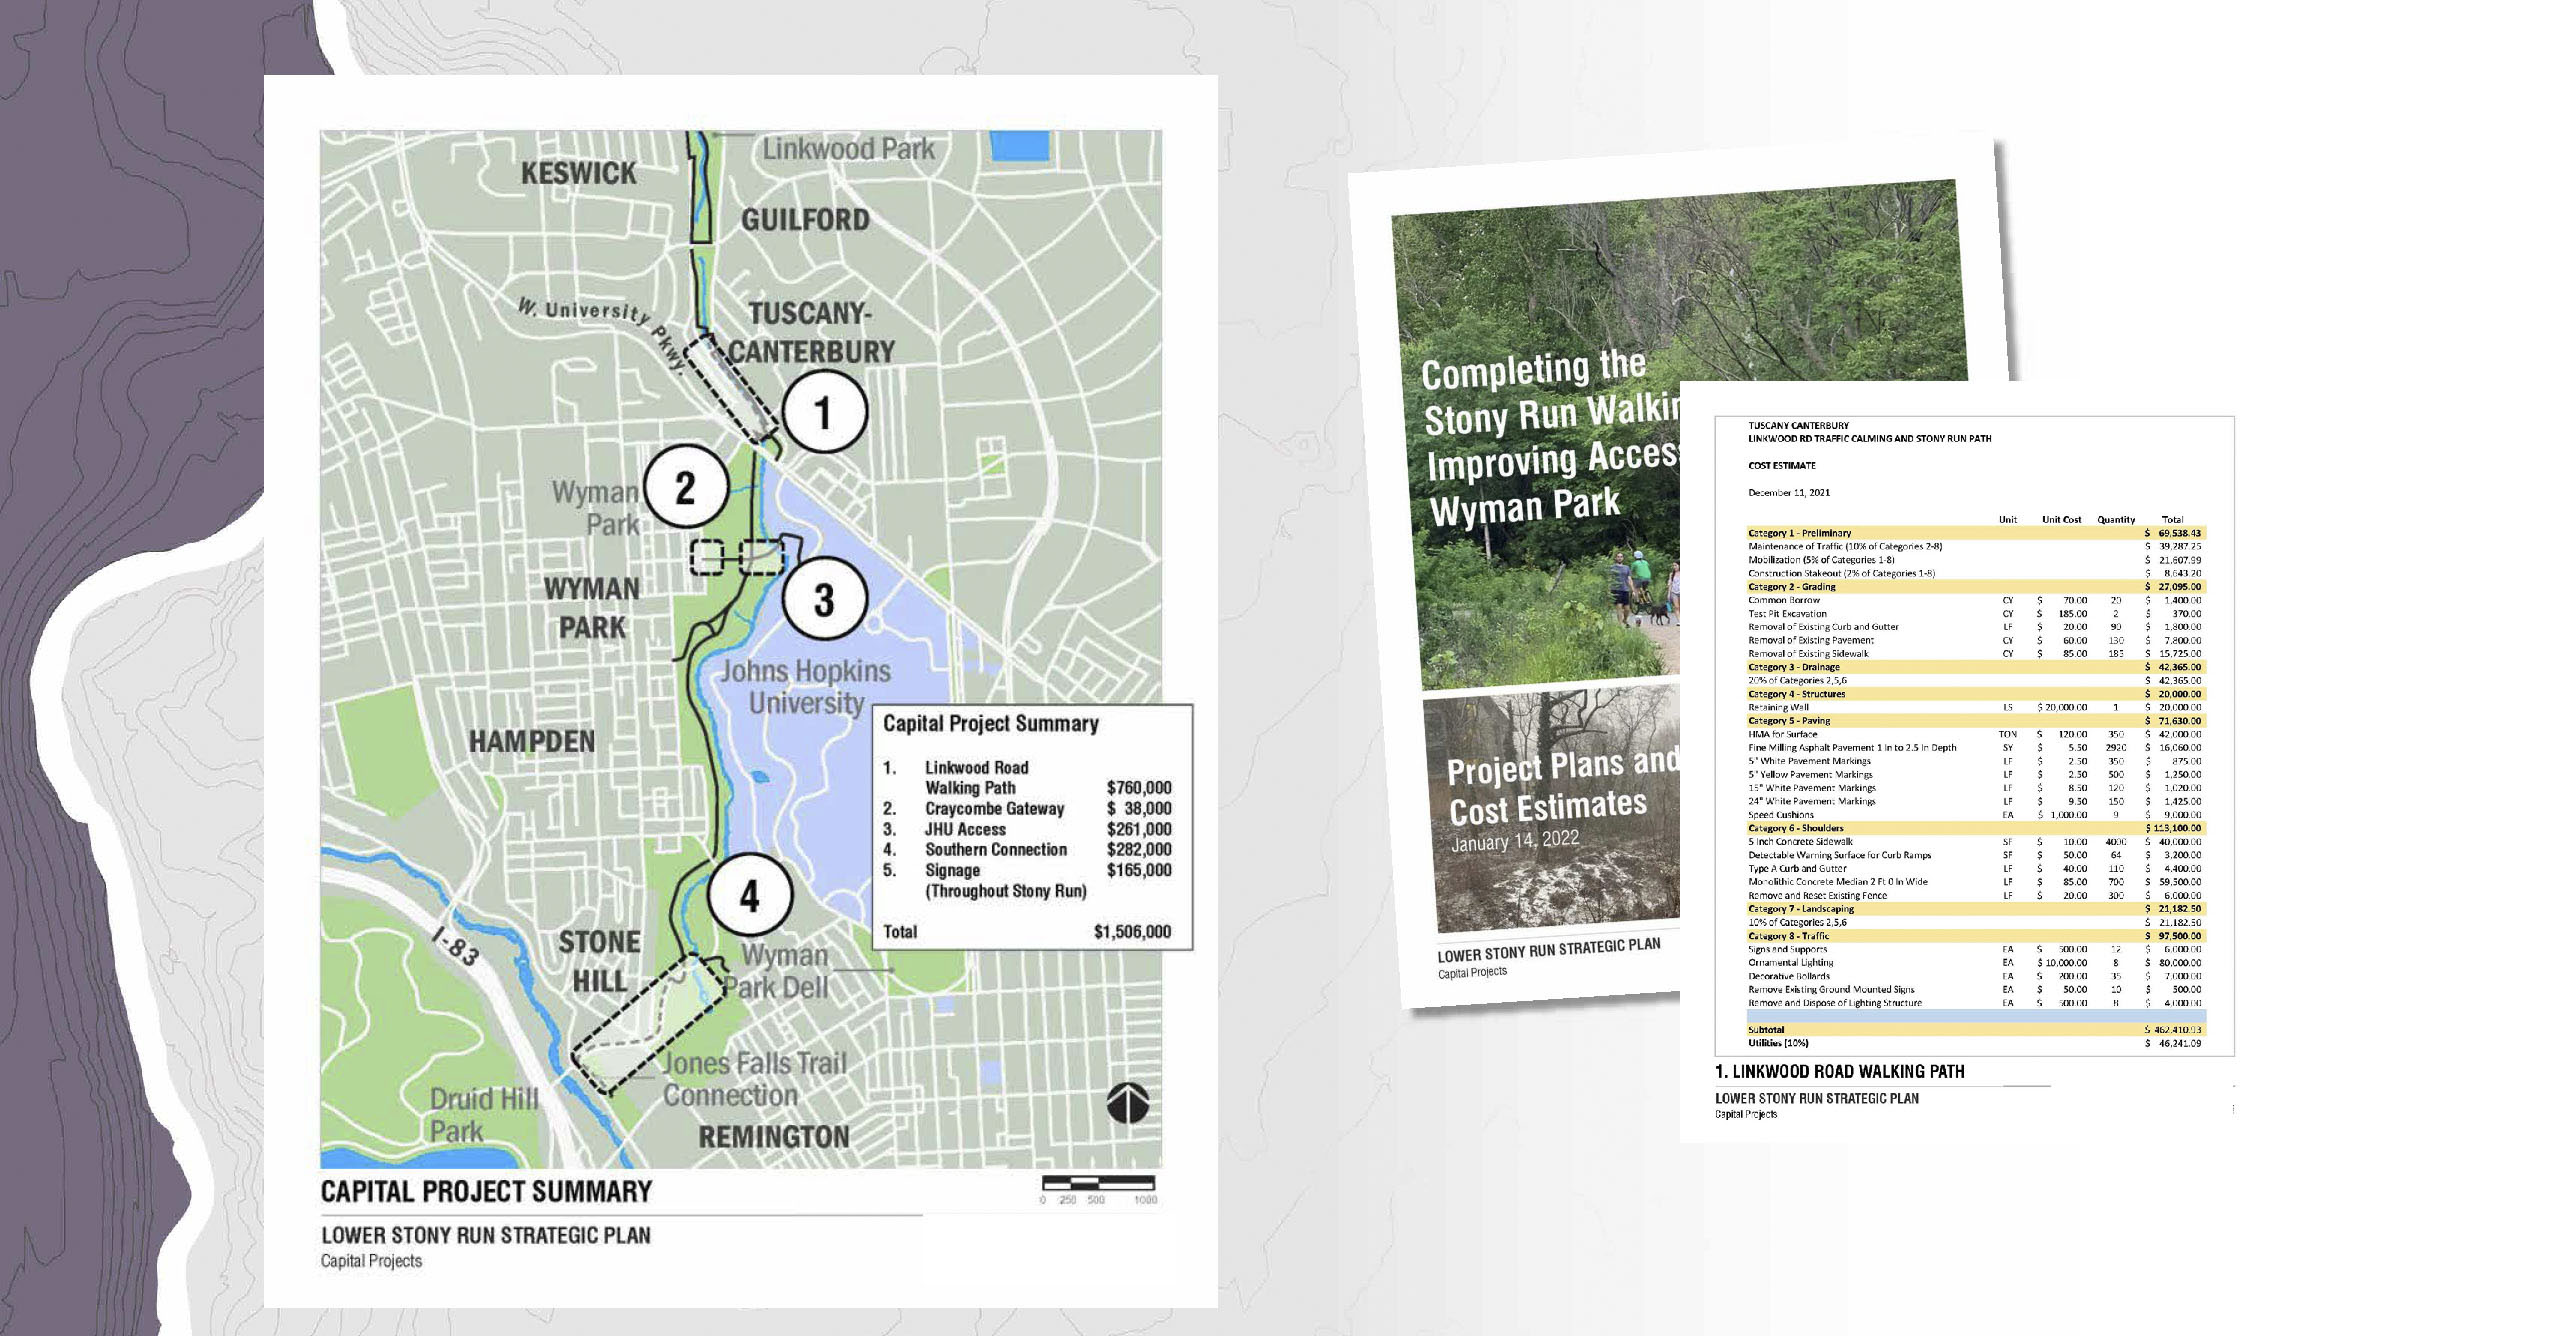2550x1336 pixels.
Task: Select the GUILFORD neighborhood label
Action: point(805,219)
